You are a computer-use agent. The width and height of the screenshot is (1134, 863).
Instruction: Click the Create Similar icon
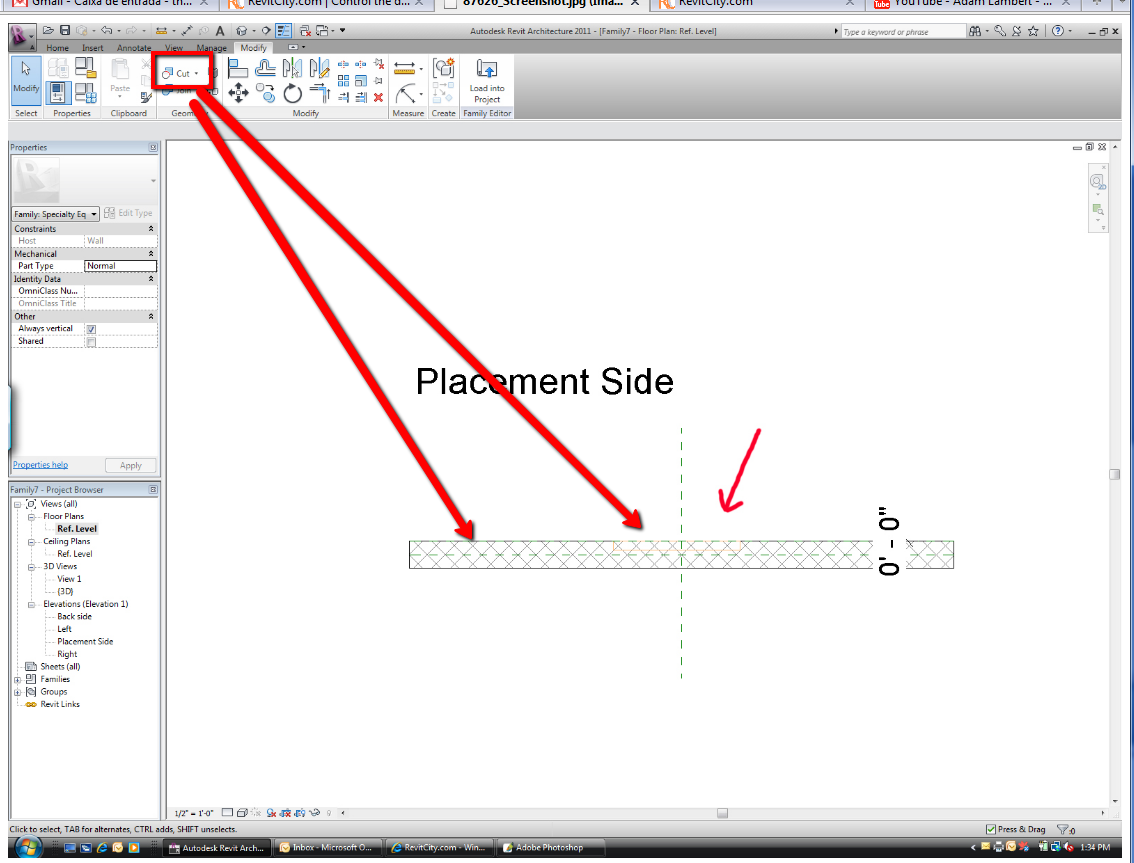(443, 69)
